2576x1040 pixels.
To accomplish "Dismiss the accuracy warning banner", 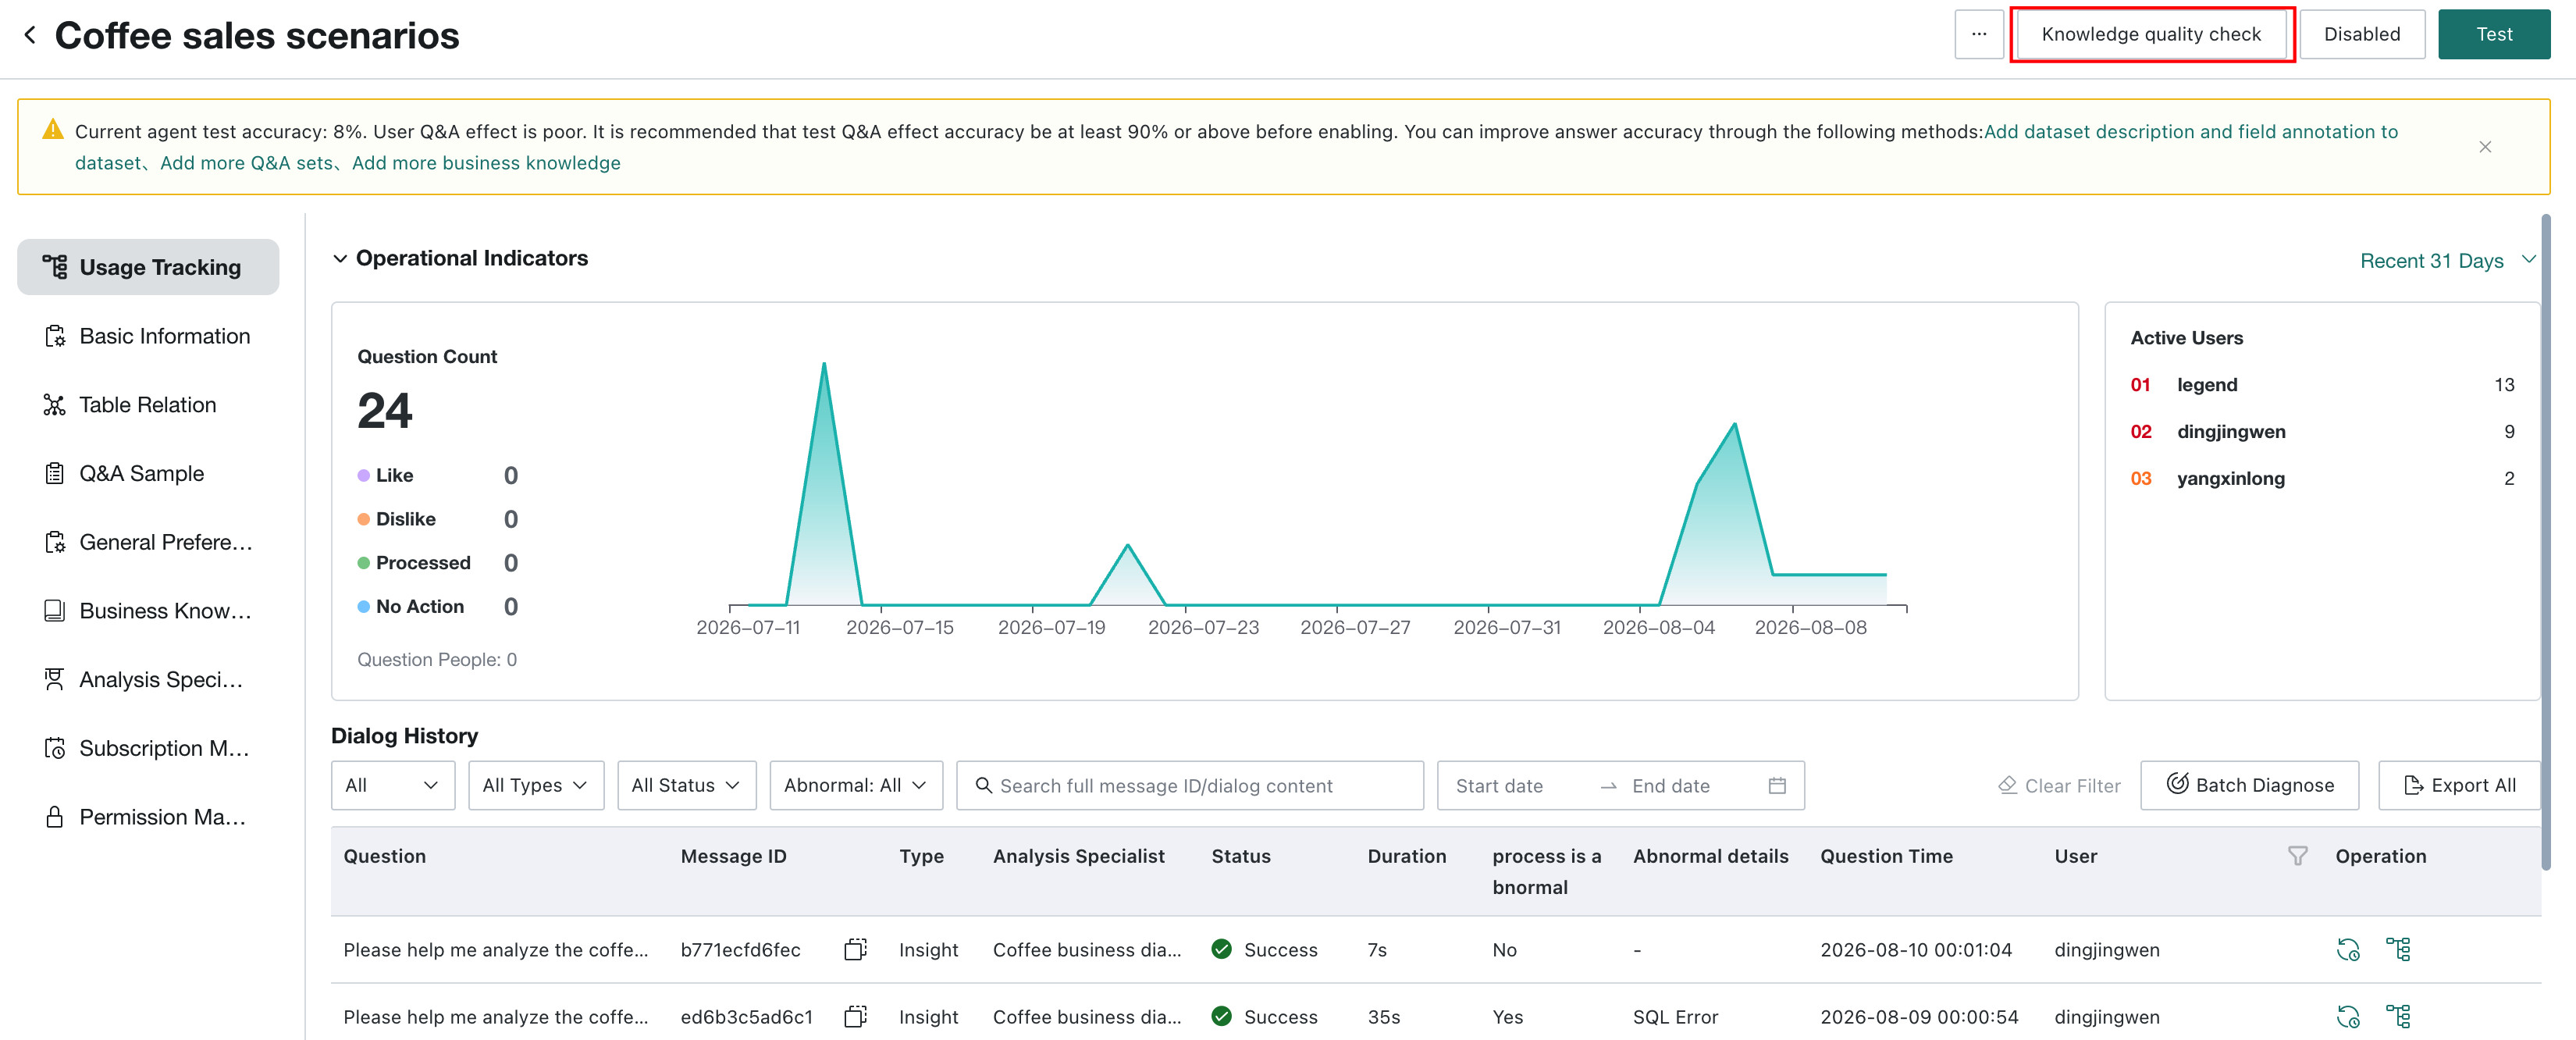I will point(2485,147).
